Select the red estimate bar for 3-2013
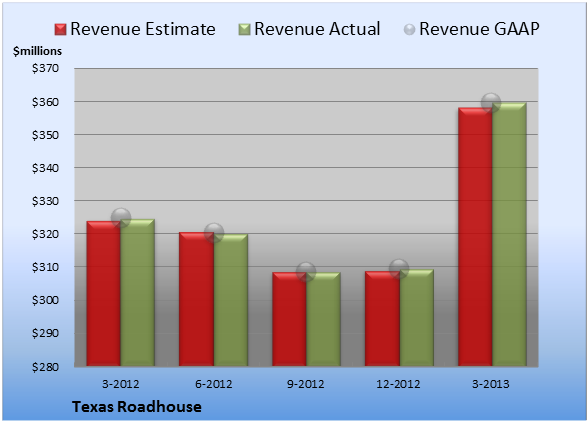This screenshot has height=422, width=588. (x=475, y=237)
